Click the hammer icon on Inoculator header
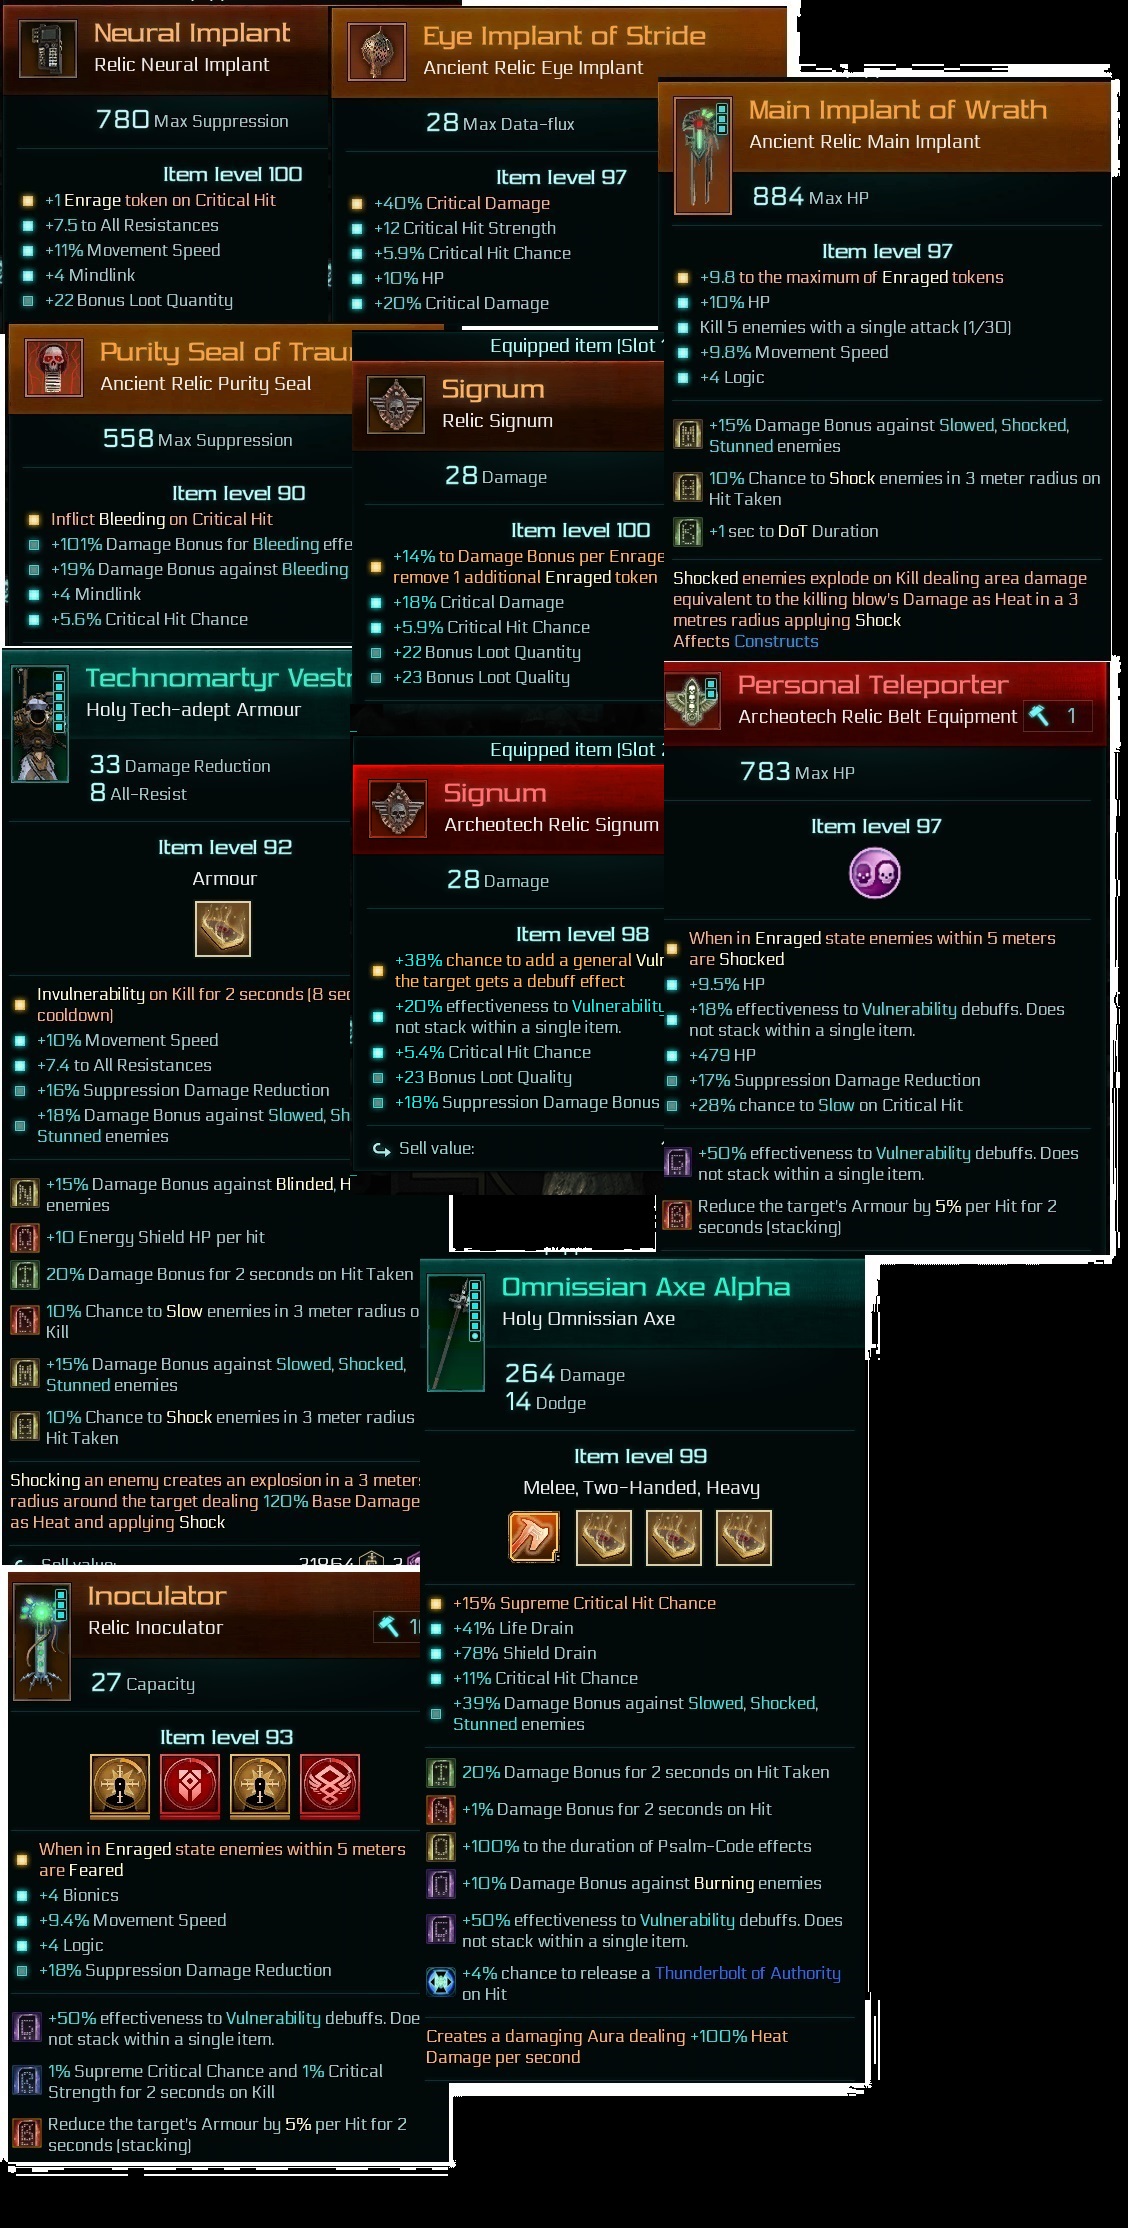 coord(389,1627)
